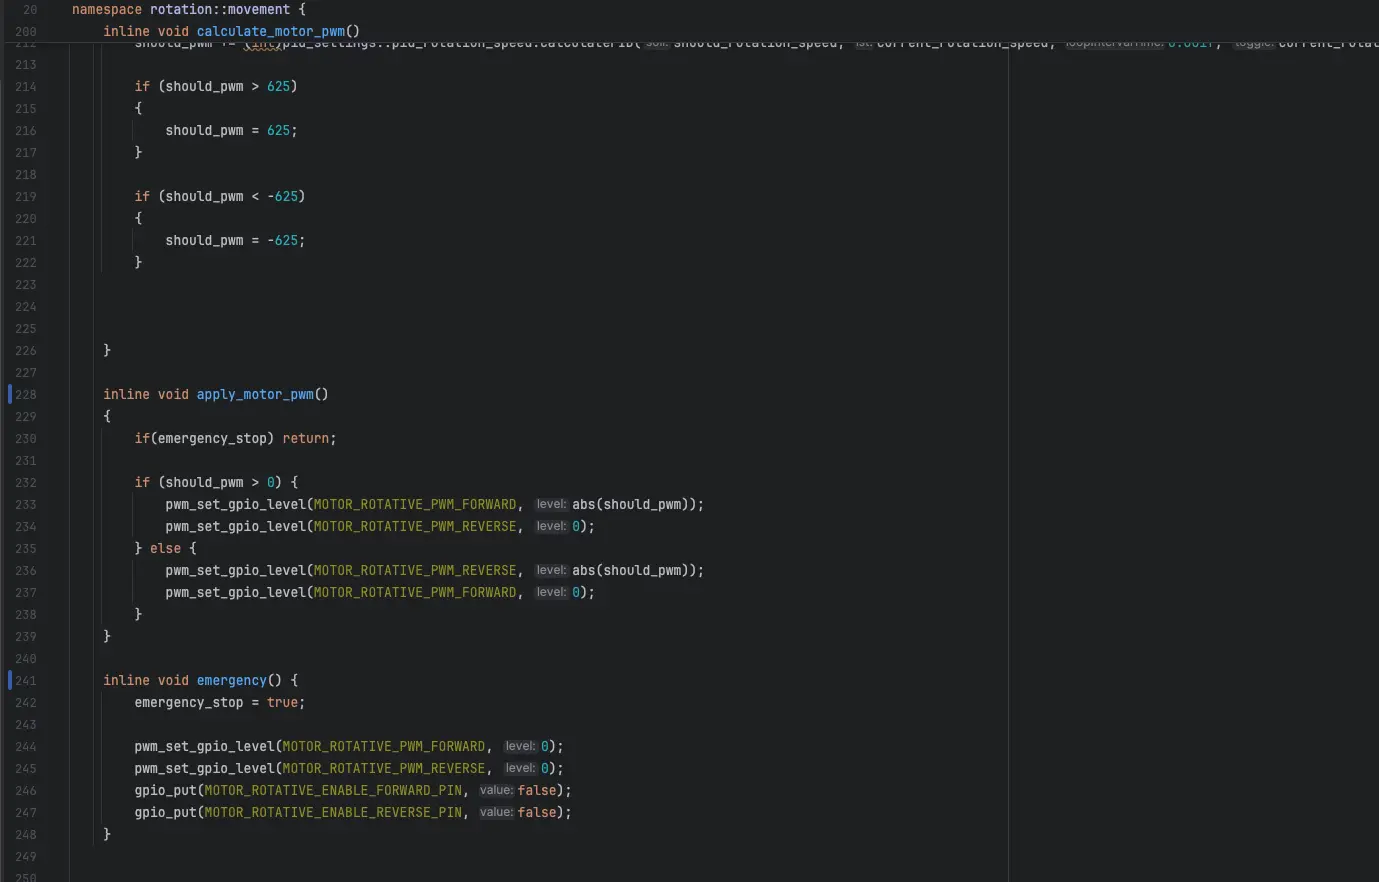Click MOTOR_ROTATIVE_PWM_FORWARD on line 233
This screenshot has width=1379, height=882.
pos(415,505)
